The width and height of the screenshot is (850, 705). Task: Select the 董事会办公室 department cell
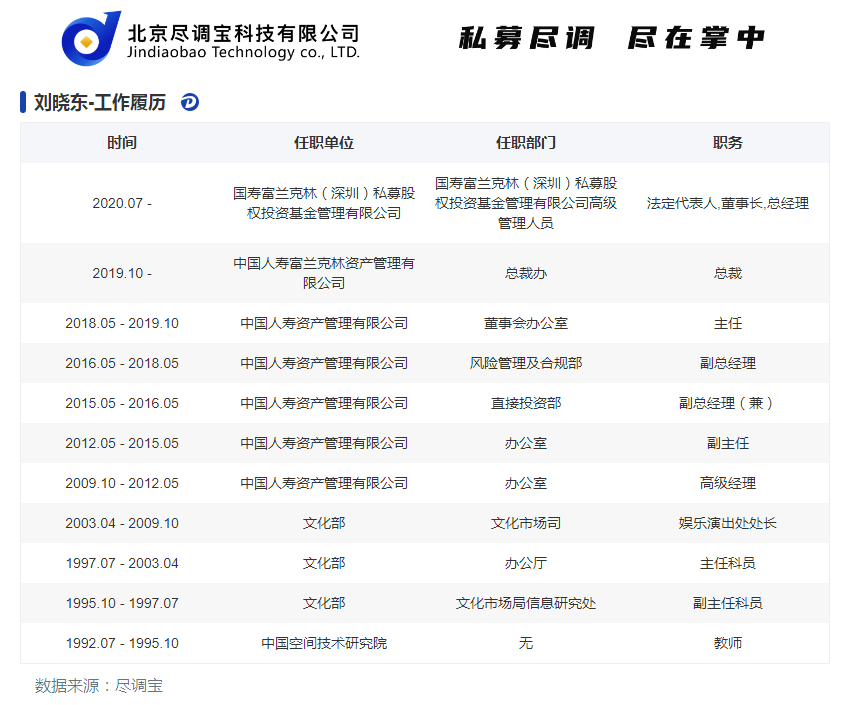click(x=526, y=323)
